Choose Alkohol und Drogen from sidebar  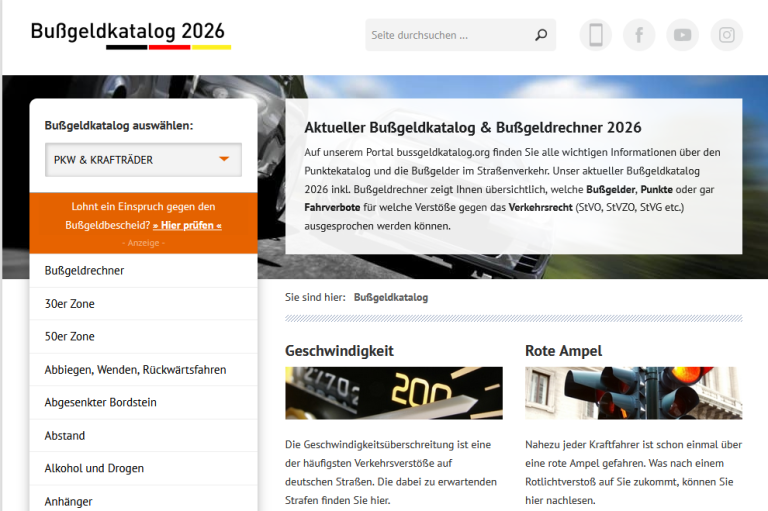tap(94, 468)
